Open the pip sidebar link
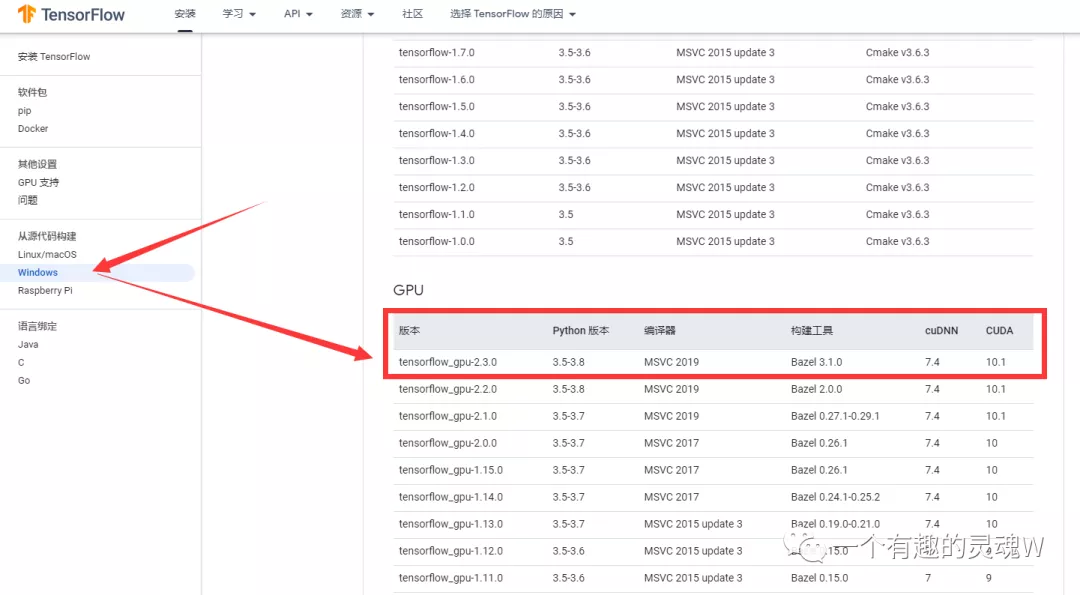 coord(25,111)
